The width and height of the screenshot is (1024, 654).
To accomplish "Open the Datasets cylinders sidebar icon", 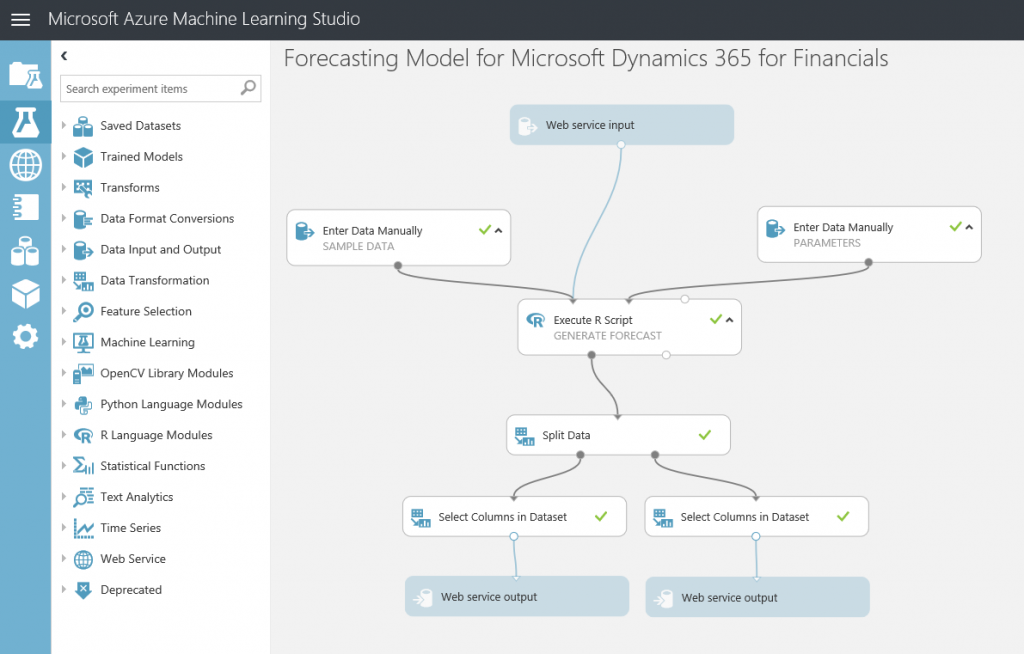I will (25, 250).
